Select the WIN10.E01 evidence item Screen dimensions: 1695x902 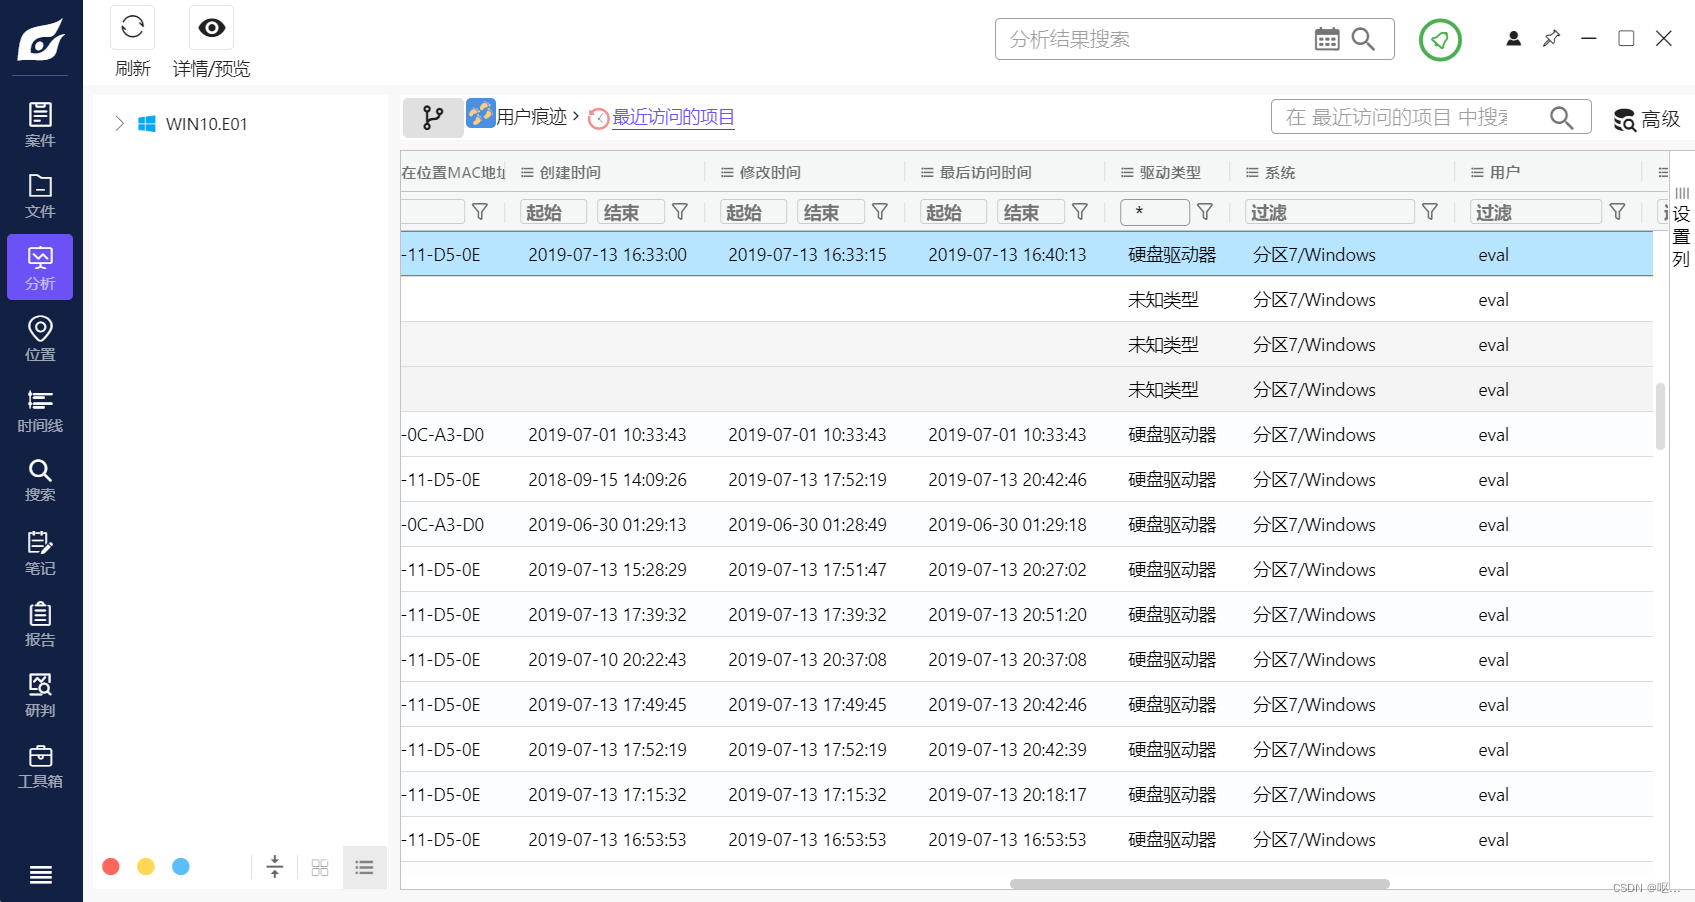click(x=206, y=124)
